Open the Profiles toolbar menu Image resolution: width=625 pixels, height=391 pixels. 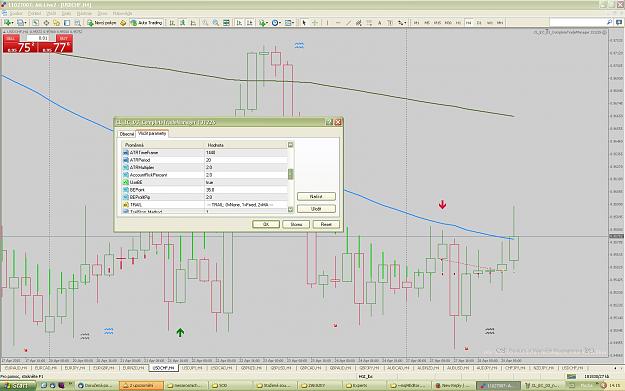(x=22, y=23)
